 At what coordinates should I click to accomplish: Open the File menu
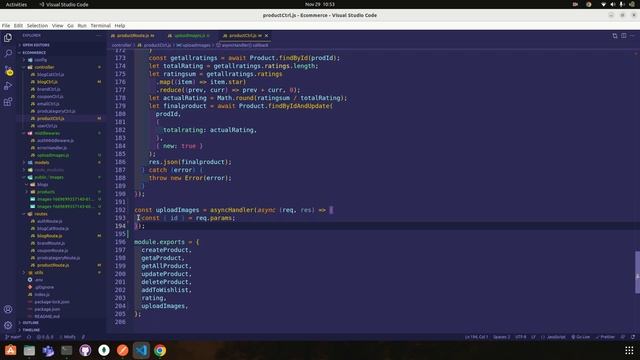pos(6,25)
